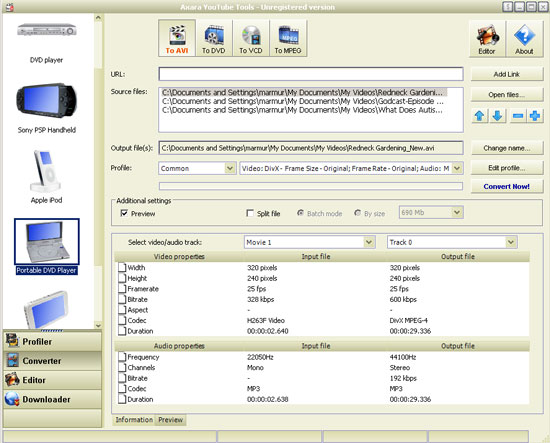550x443 pixels.
Task: Choose the Portable DVD Player profile
Action: [x=47, y=247]
